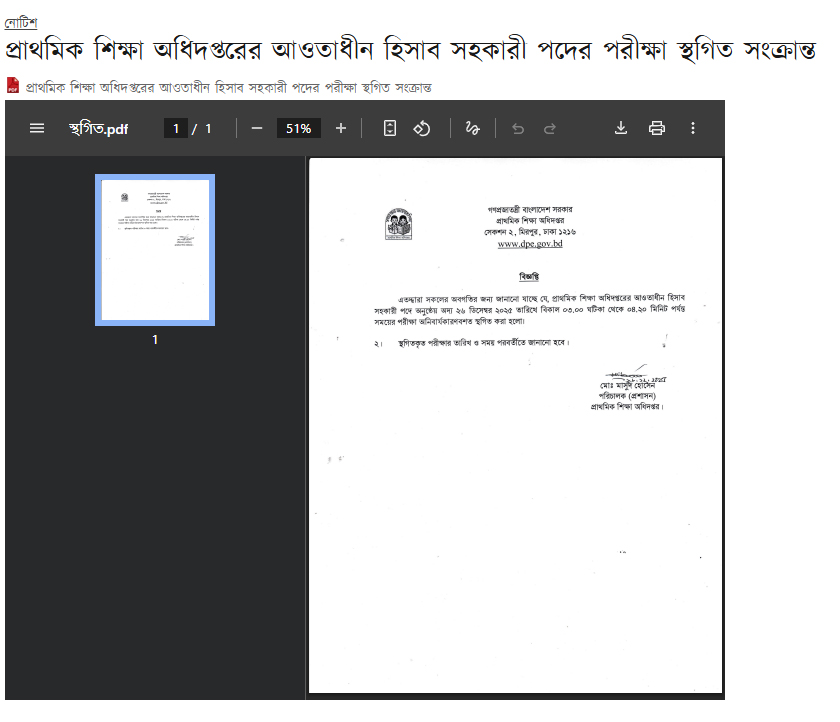Print the PDF document
The image size is (840, 722).
coord(657,128)
